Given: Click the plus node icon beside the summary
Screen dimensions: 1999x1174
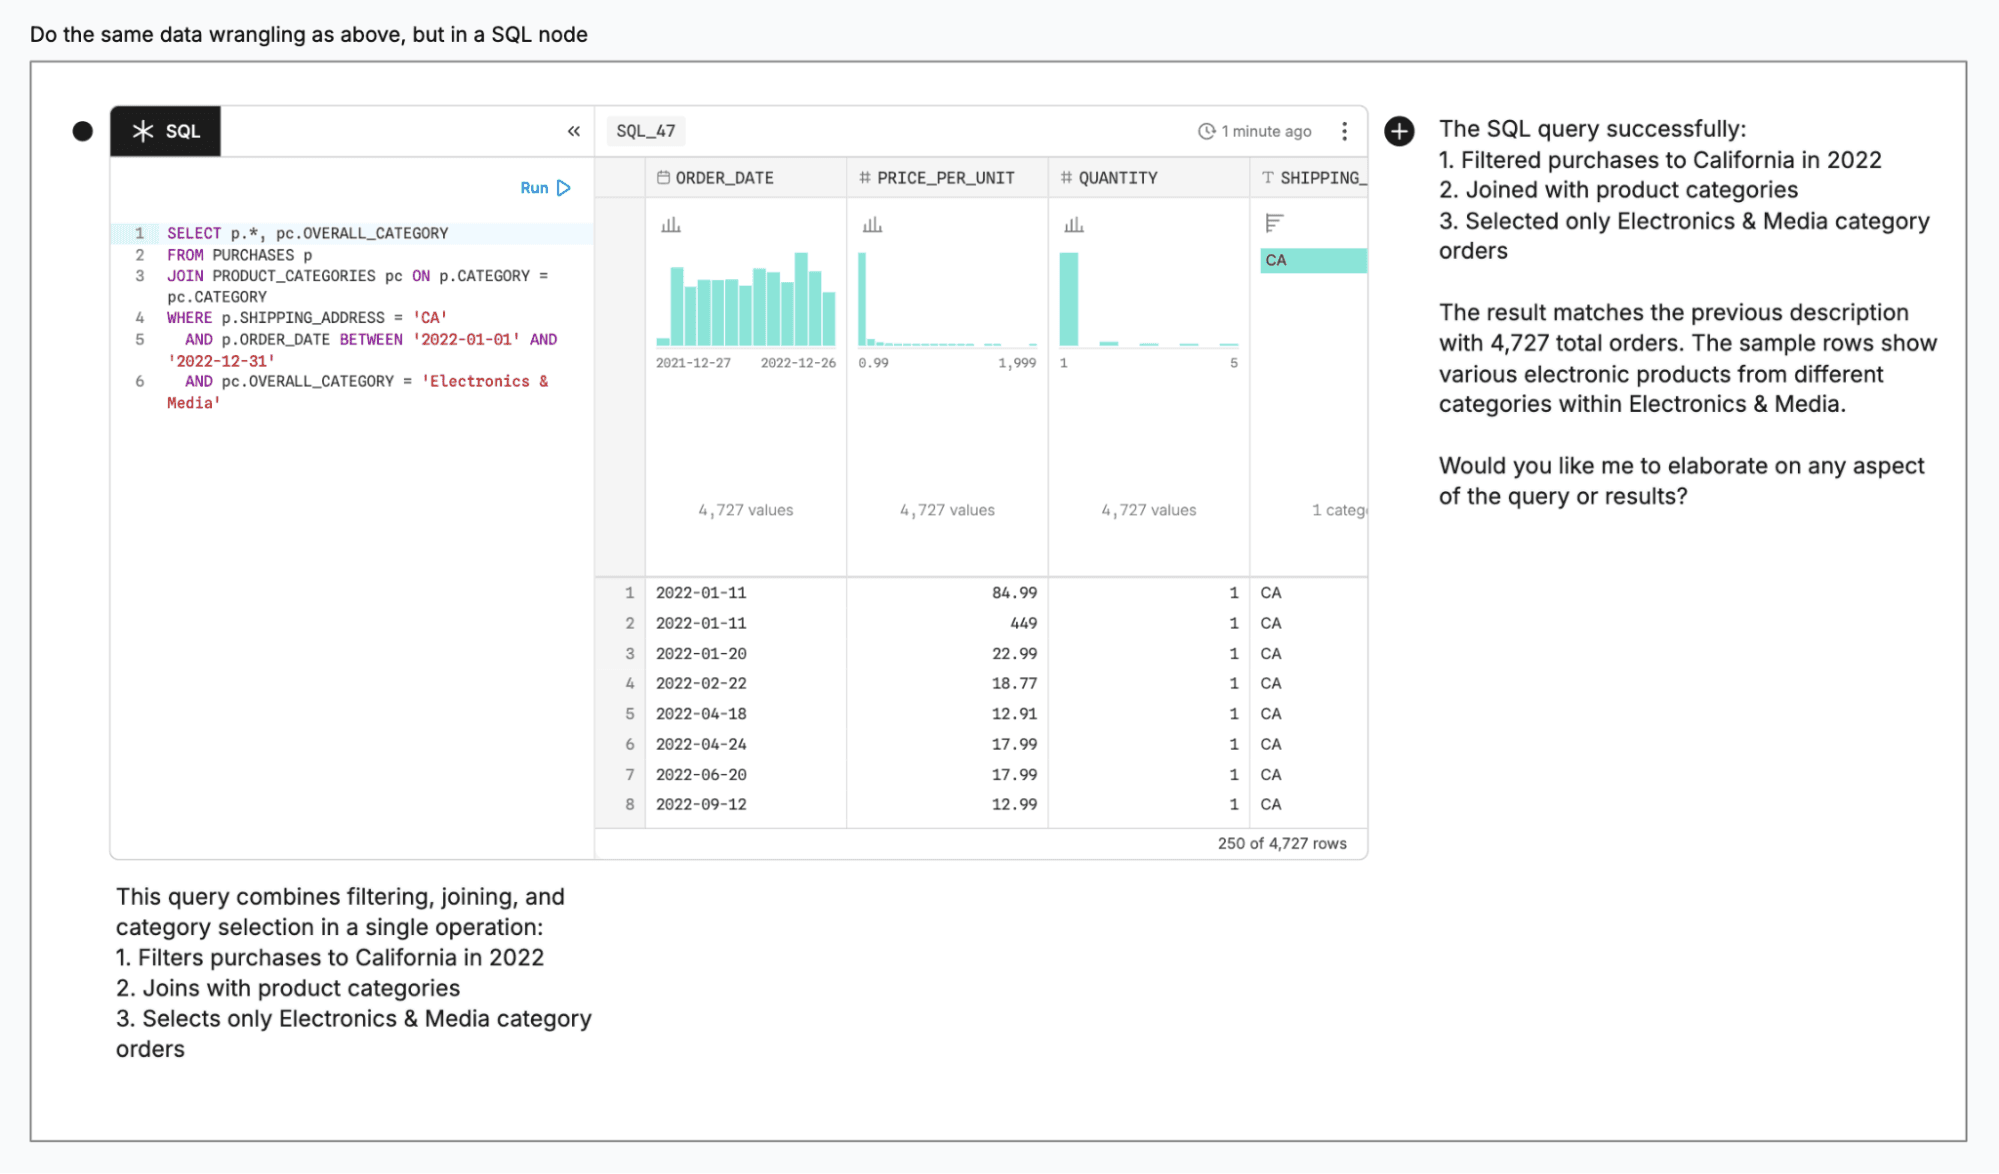Looking at the screenshot, I should coord(1399,130).
